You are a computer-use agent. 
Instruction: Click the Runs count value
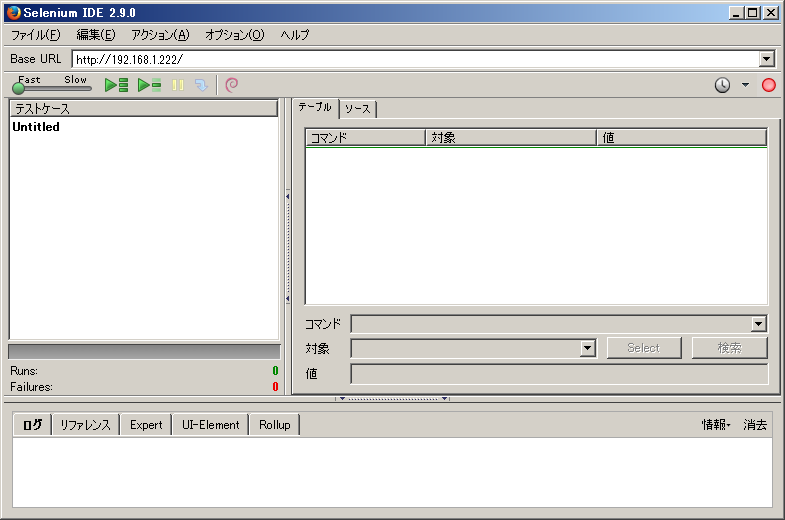275,371
